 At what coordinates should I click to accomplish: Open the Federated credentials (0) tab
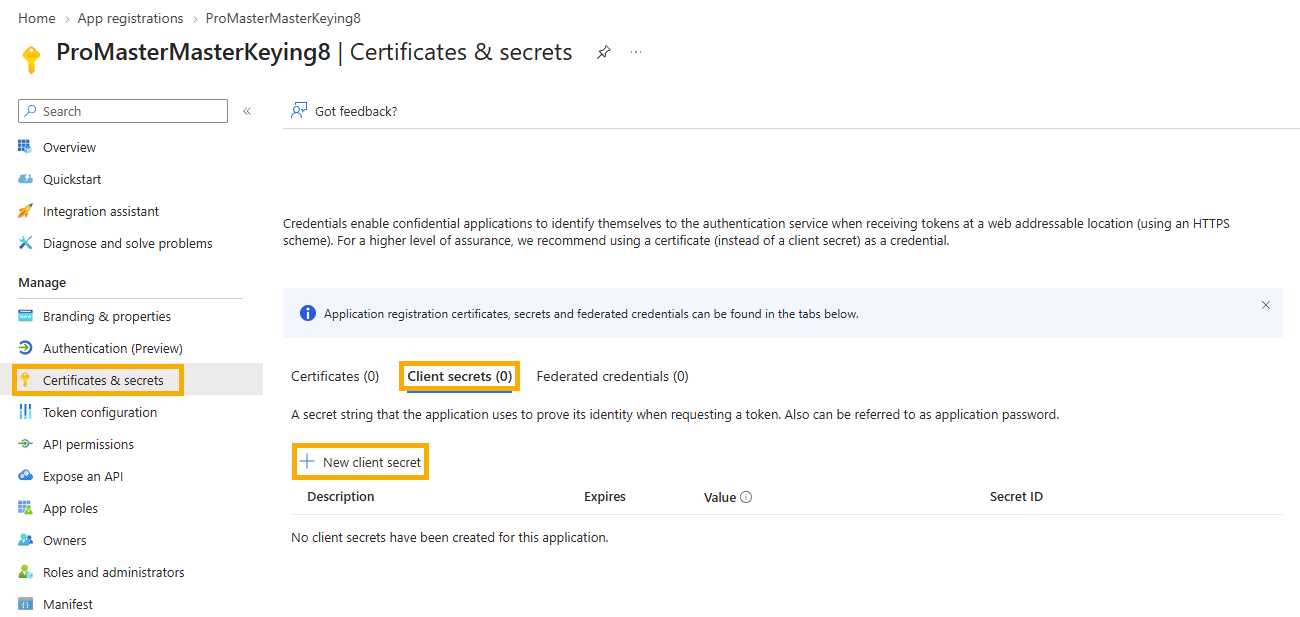612,376
